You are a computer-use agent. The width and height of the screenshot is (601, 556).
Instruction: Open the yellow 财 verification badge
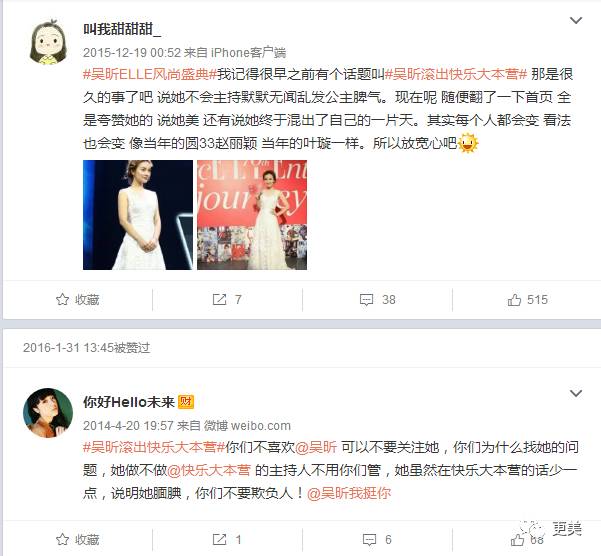(186, 402)
